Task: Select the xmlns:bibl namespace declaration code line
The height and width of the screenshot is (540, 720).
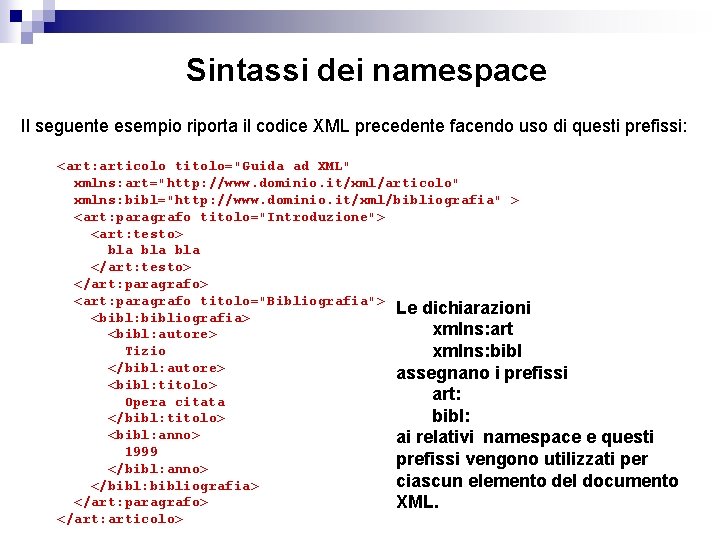Action: (296, 200)
